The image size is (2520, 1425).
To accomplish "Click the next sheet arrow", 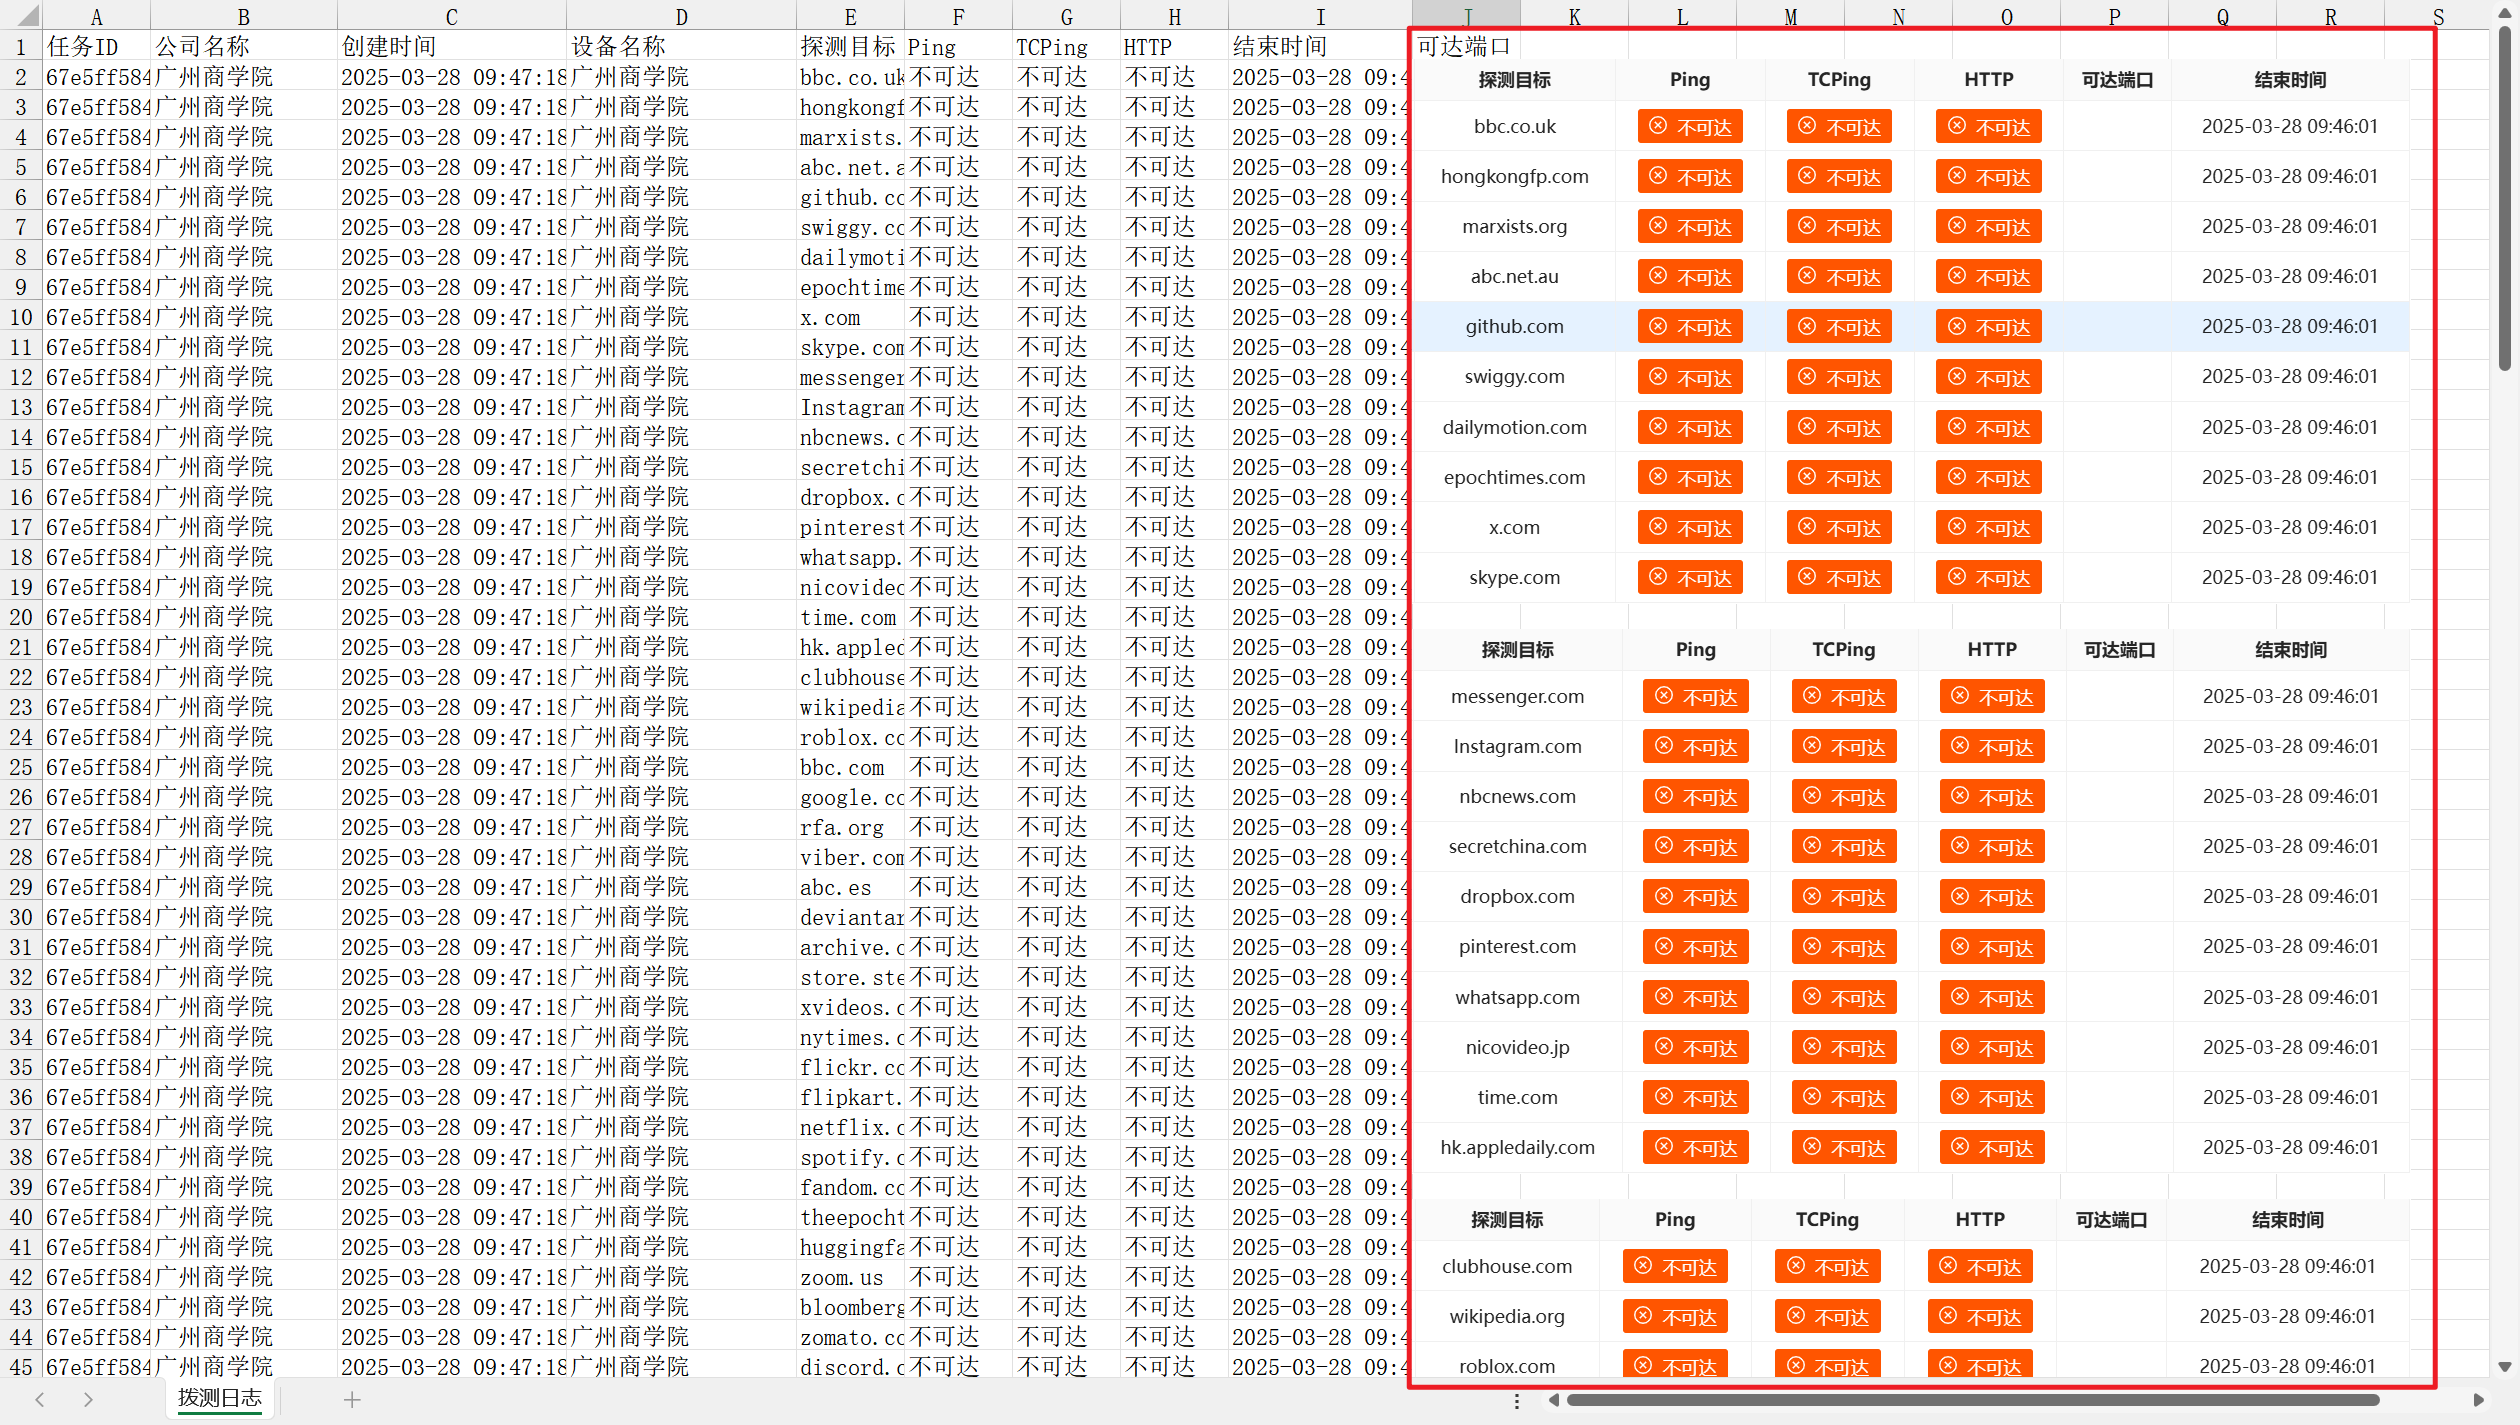I will [88, 1400].
